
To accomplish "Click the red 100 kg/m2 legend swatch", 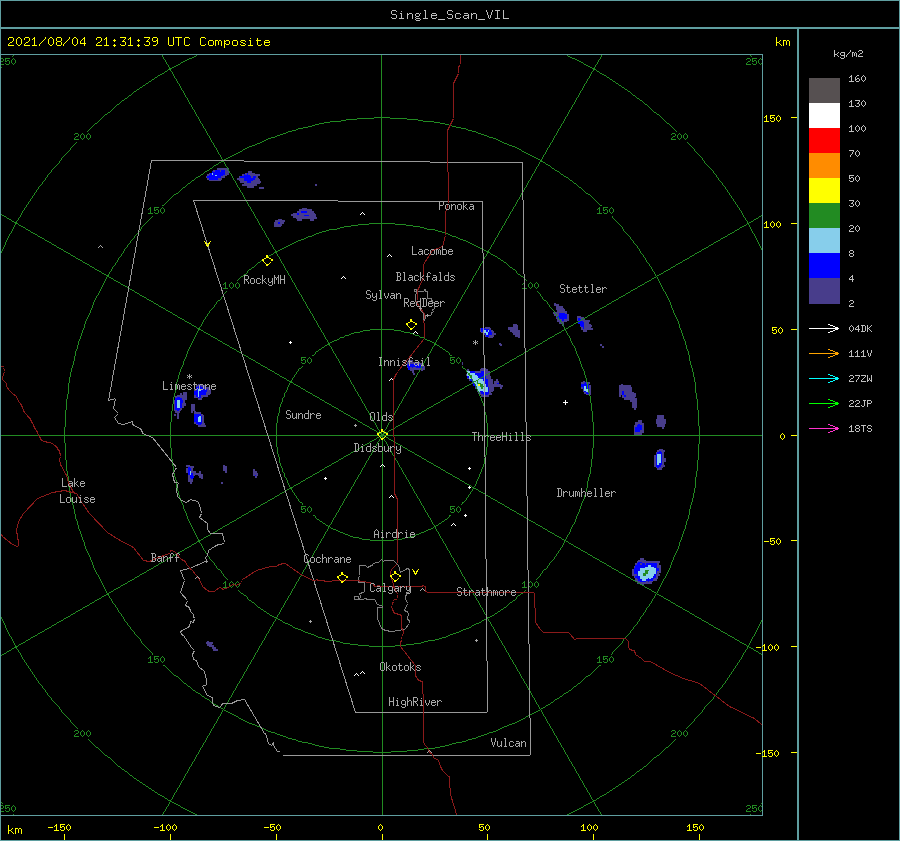I will click(824, 141).
